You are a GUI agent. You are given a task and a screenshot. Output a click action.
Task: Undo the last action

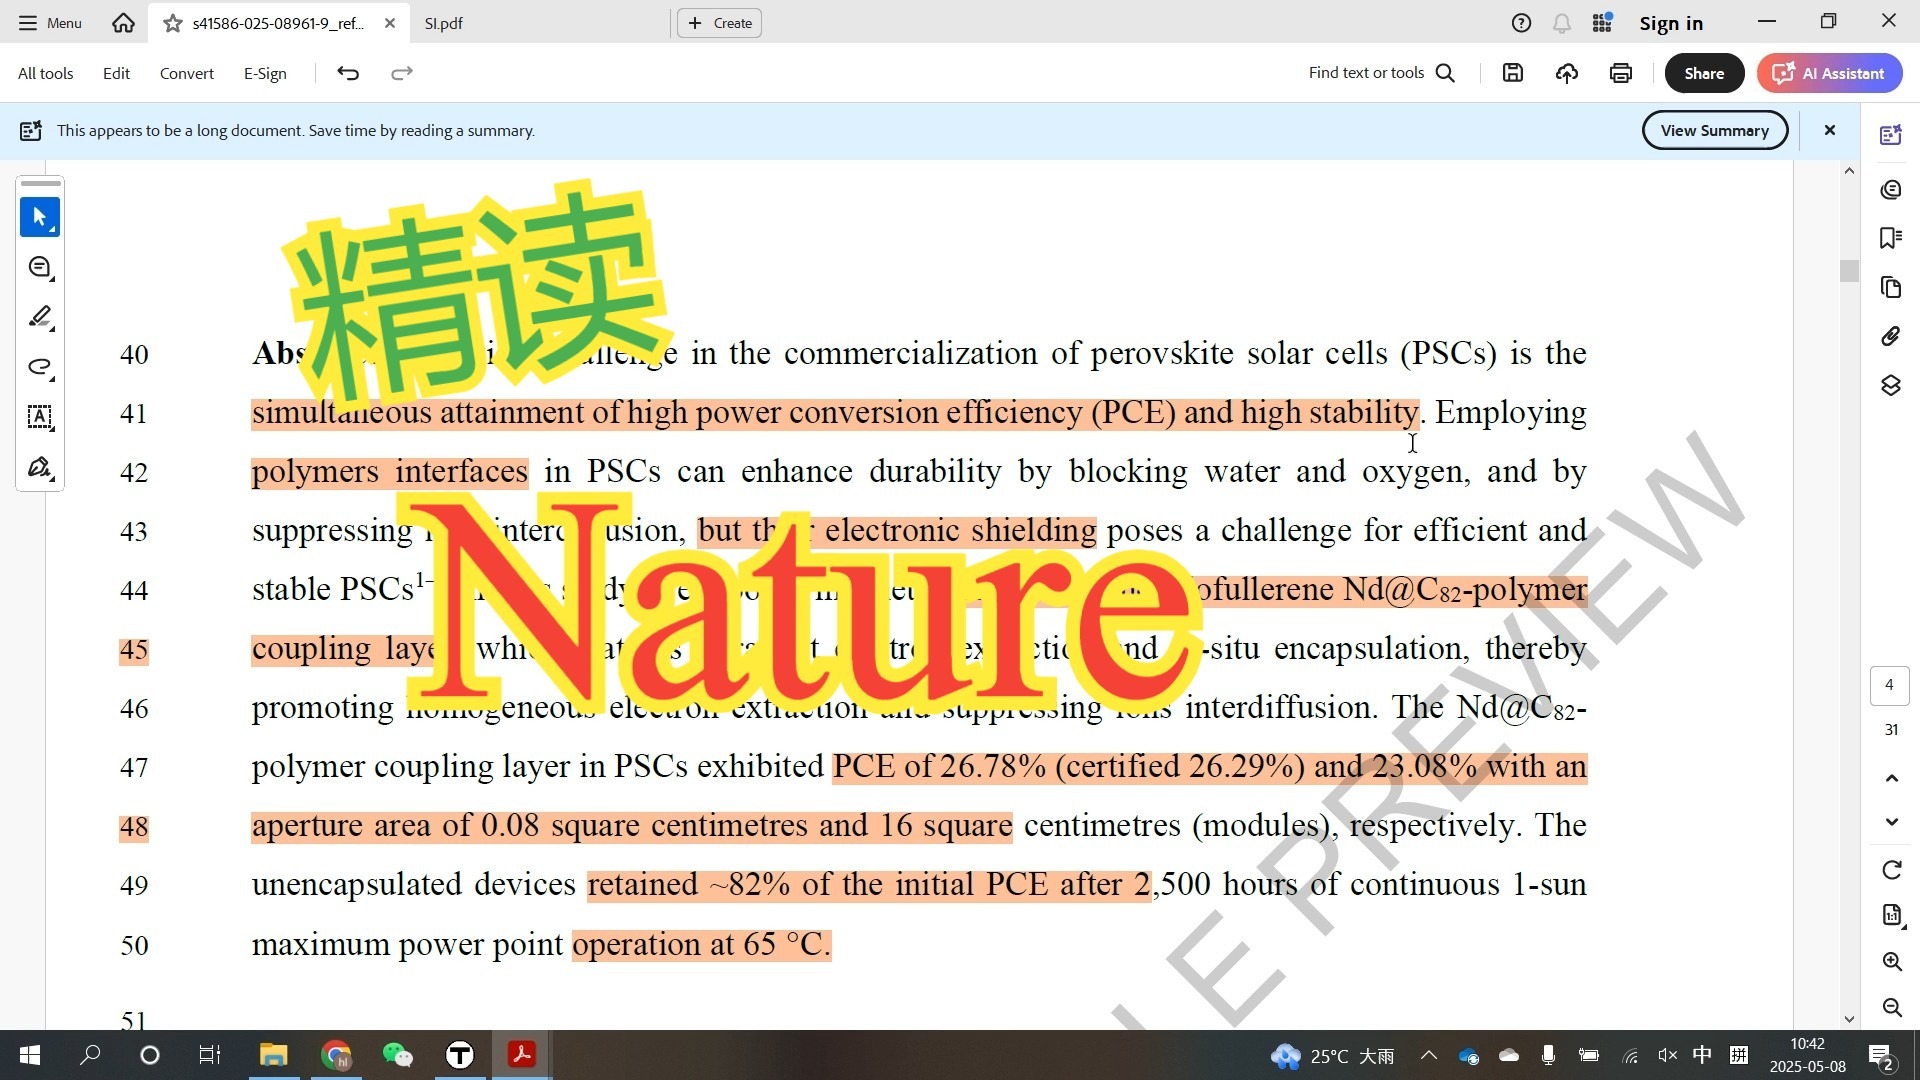tap(347, 73)
